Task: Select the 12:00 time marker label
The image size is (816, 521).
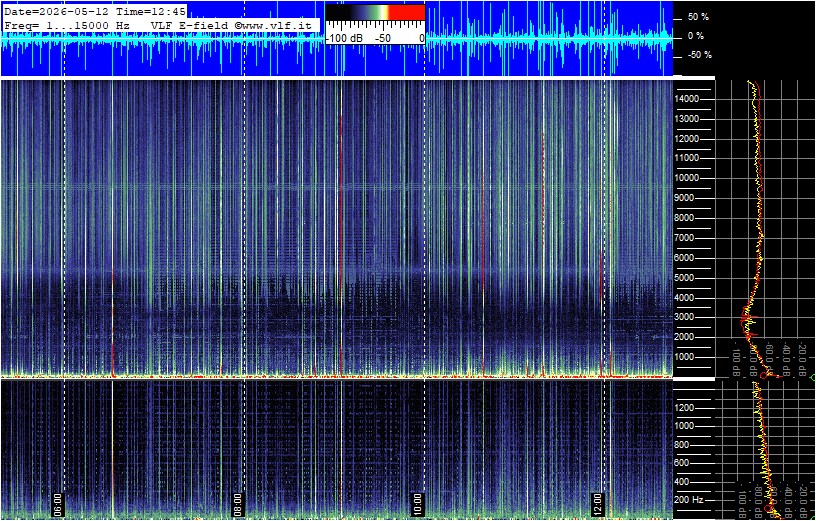Action: click(598, 505)
